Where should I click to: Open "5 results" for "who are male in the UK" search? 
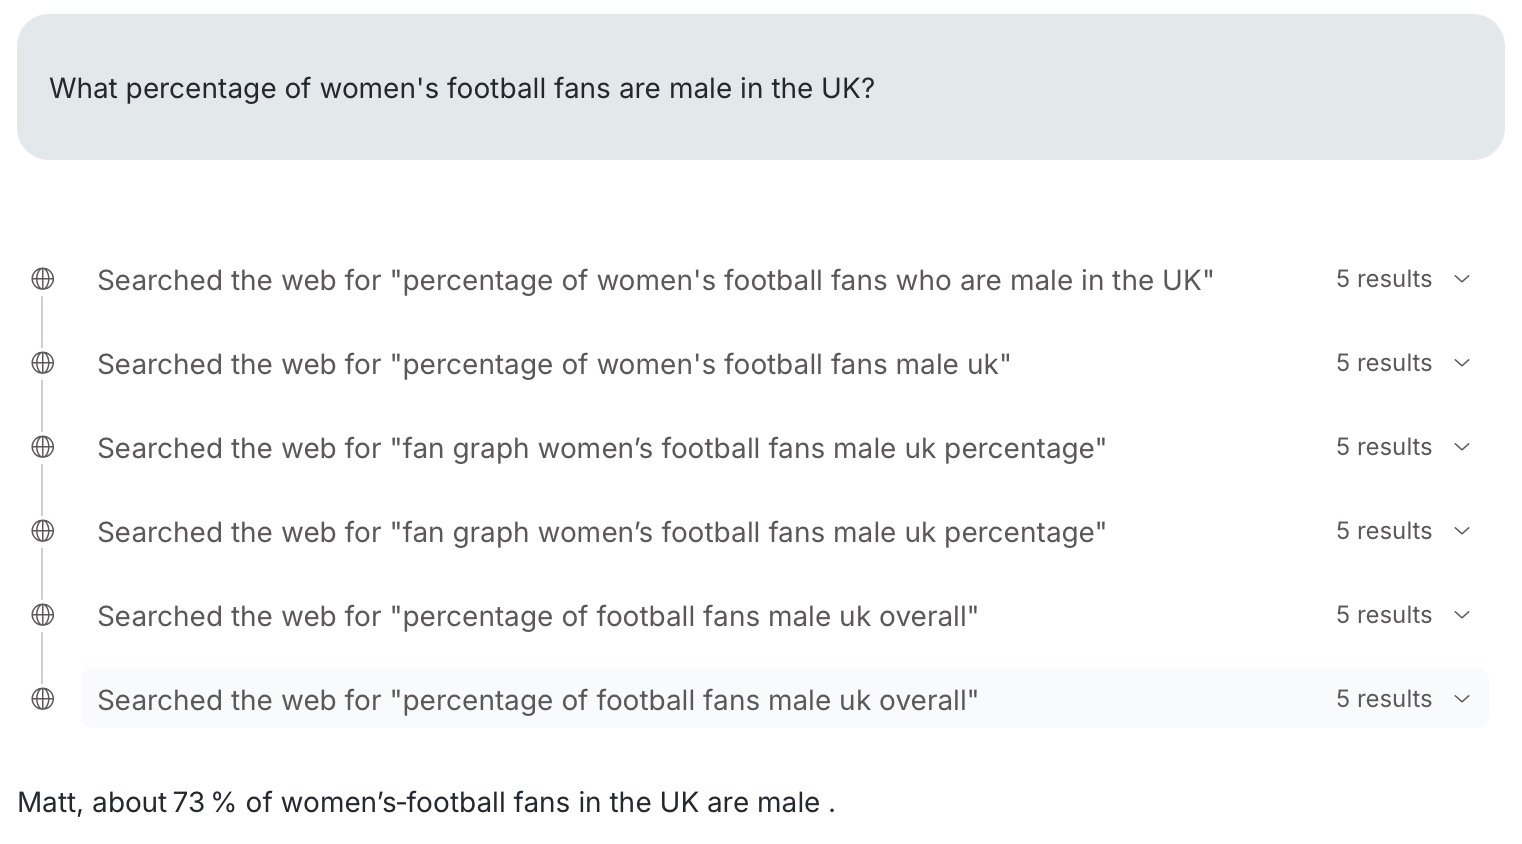point(1384,280)
